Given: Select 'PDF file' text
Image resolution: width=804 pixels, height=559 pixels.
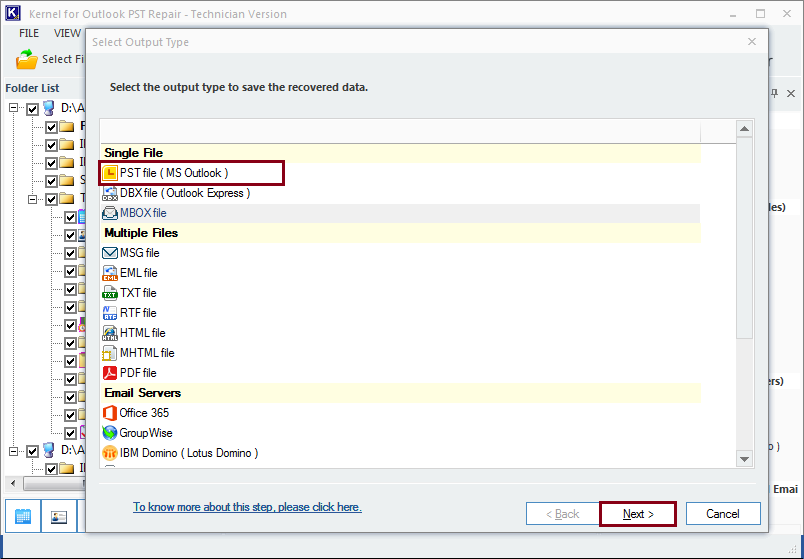Looking at the screenshot, I should tap(138, 373).
